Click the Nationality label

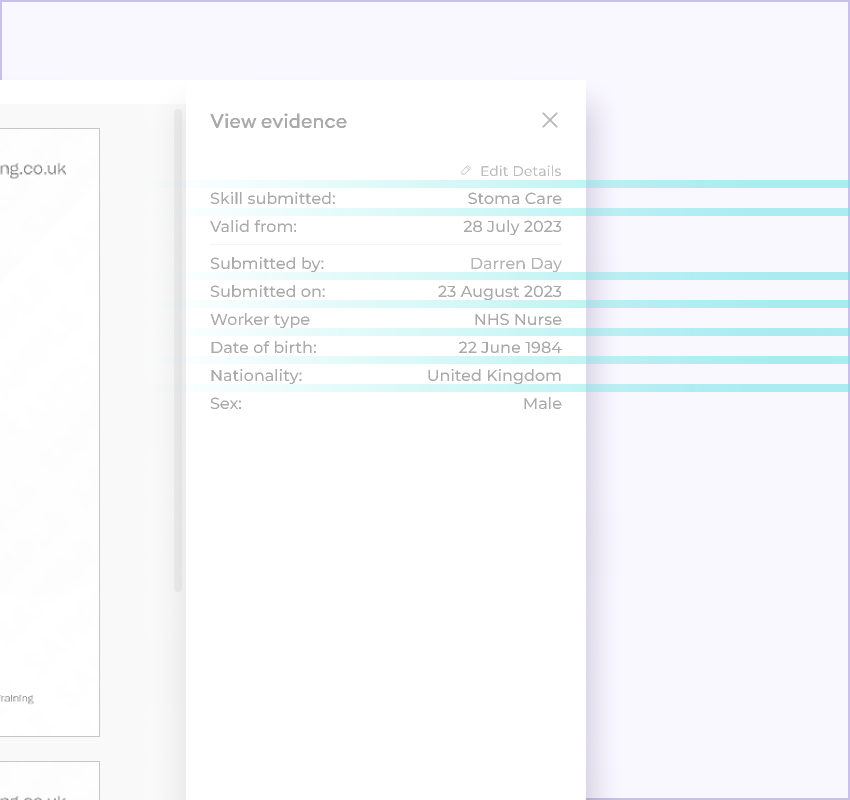click(256, 376)
